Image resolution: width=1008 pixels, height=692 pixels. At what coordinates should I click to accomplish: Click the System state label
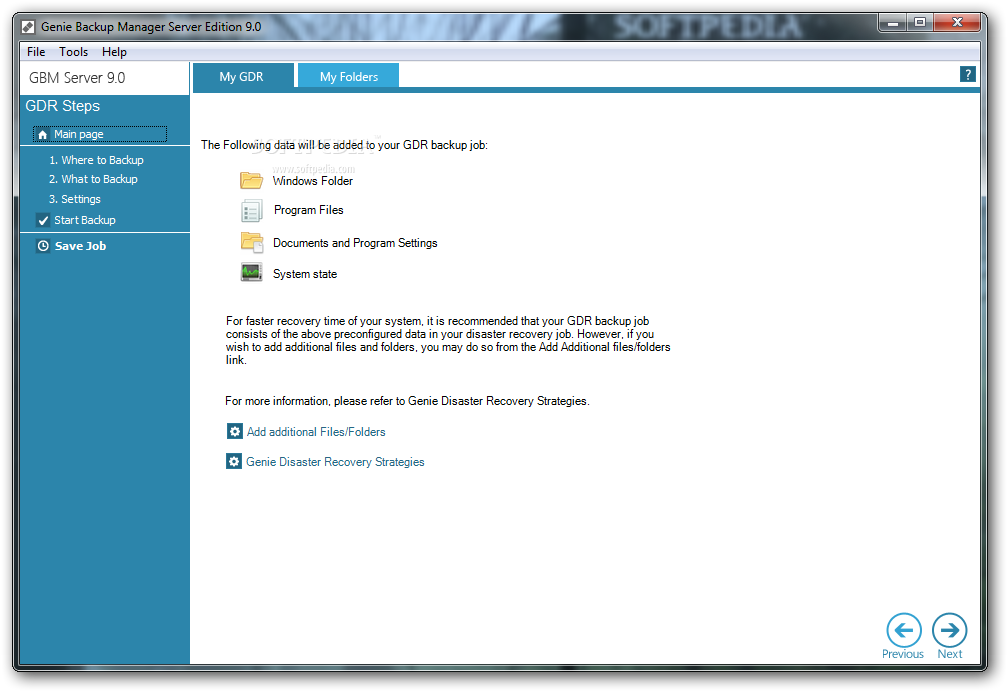click(x=305, y=274)
